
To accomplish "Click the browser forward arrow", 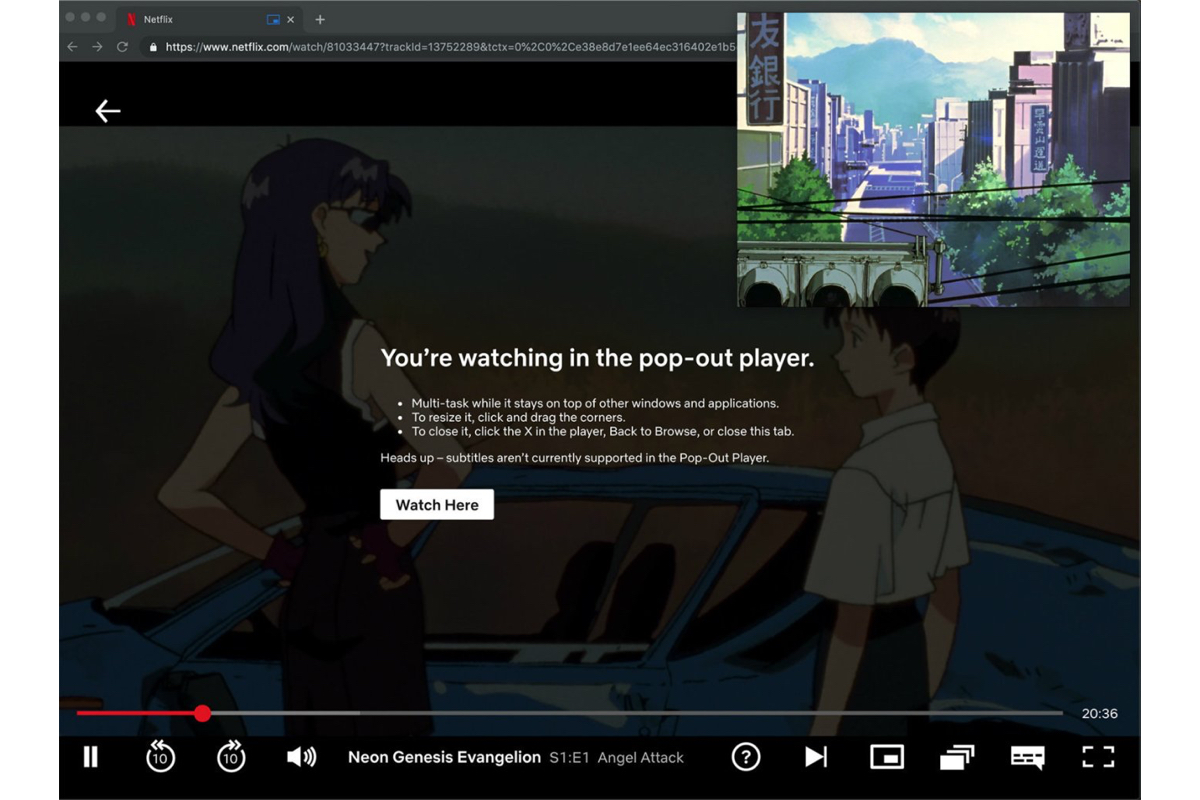I will pos(97,47).
